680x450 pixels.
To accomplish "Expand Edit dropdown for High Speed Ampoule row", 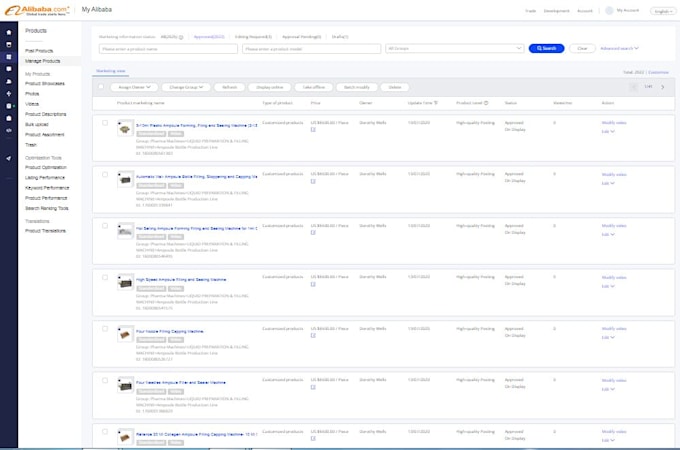I will point(608,286).
